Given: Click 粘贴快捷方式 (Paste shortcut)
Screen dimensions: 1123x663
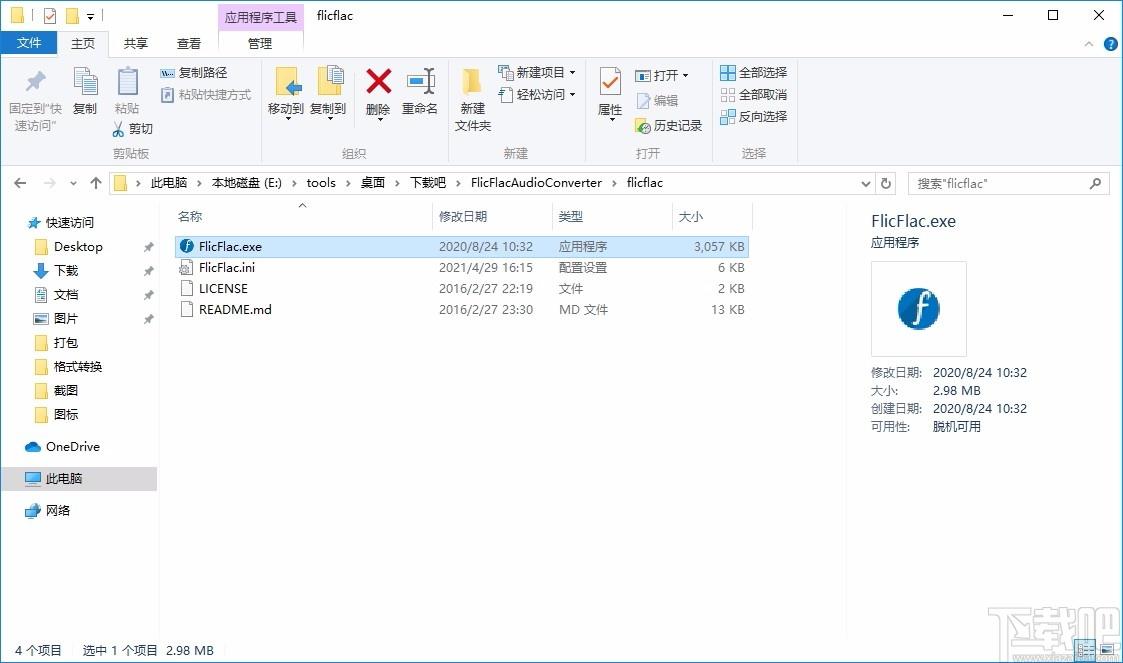Looking at the screenshot, I should tap(206, 95).
